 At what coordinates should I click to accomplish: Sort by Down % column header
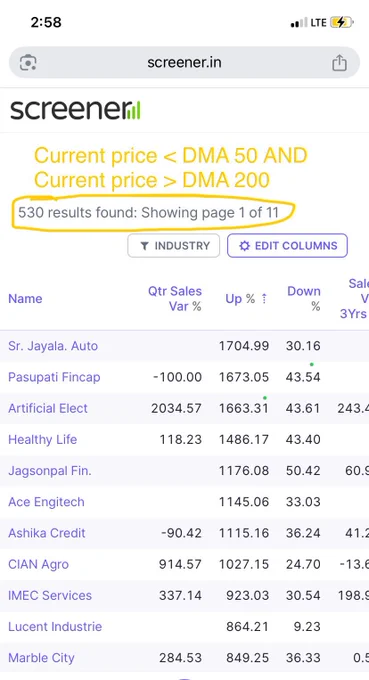pyautogui.click(x=304, y=299)
